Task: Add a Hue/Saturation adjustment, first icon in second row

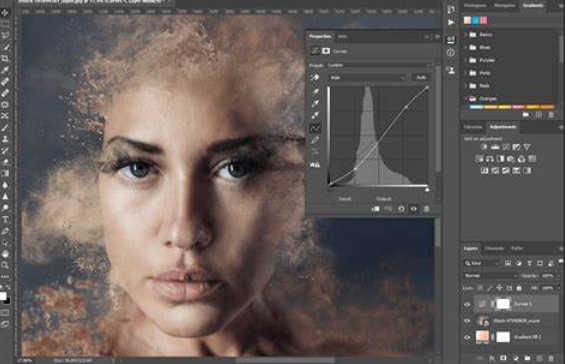Action: click(x=479, y=159)
